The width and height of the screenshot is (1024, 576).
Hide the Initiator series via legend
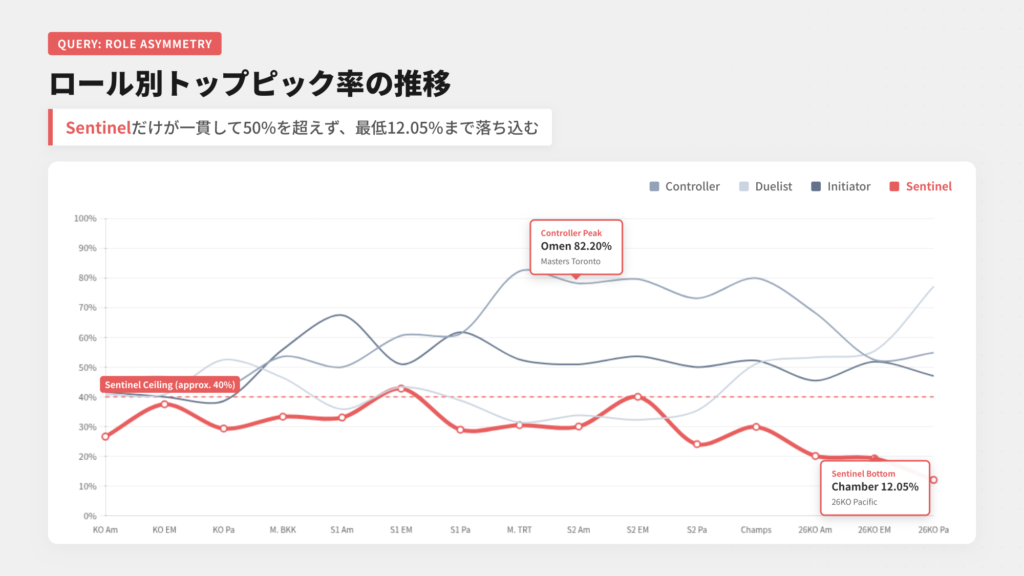pos(841,186)
